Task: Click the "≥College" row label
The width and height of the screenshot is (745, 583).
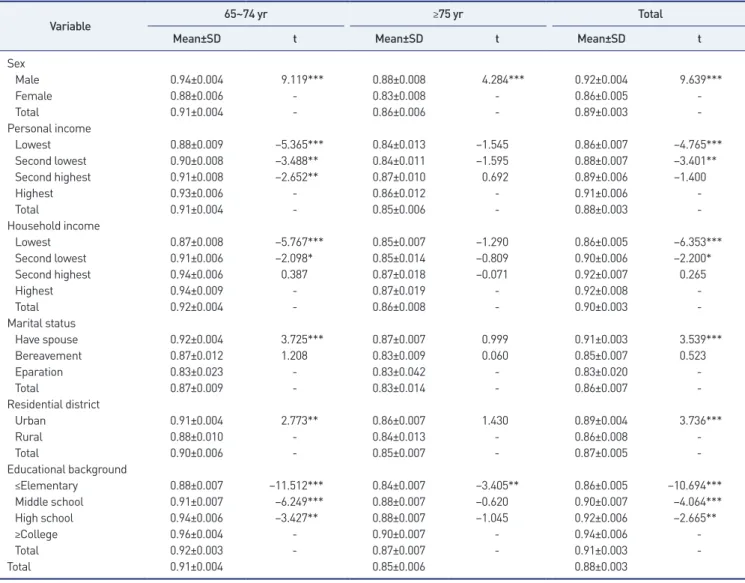Action: click(36, 535)
